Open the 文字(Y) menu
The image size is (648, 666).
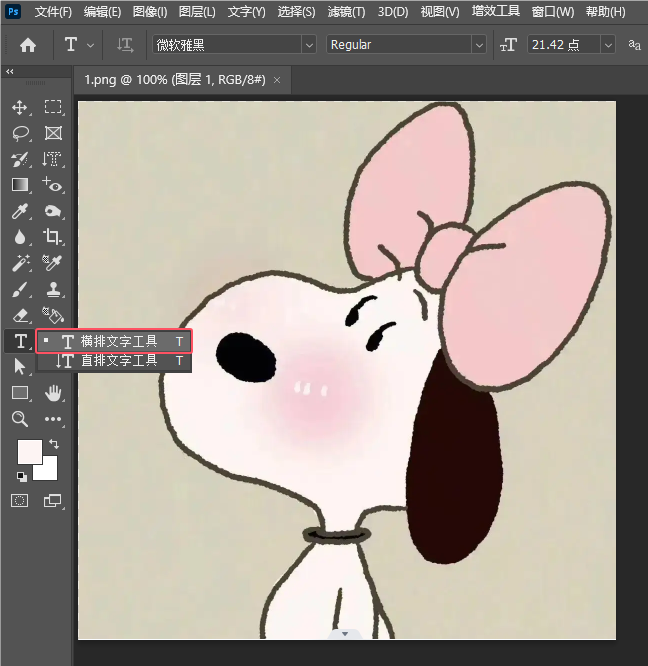tap(247, 11)
